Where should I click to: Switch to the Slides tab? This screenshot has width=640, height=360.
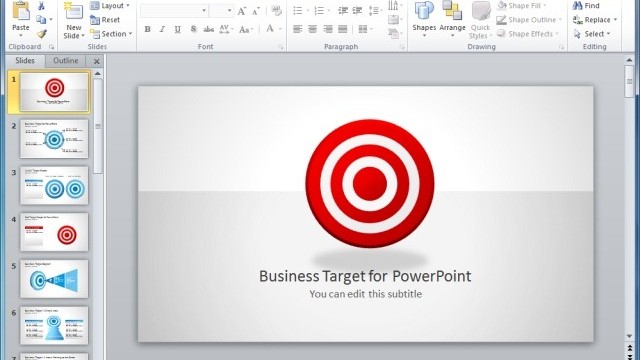25,61
